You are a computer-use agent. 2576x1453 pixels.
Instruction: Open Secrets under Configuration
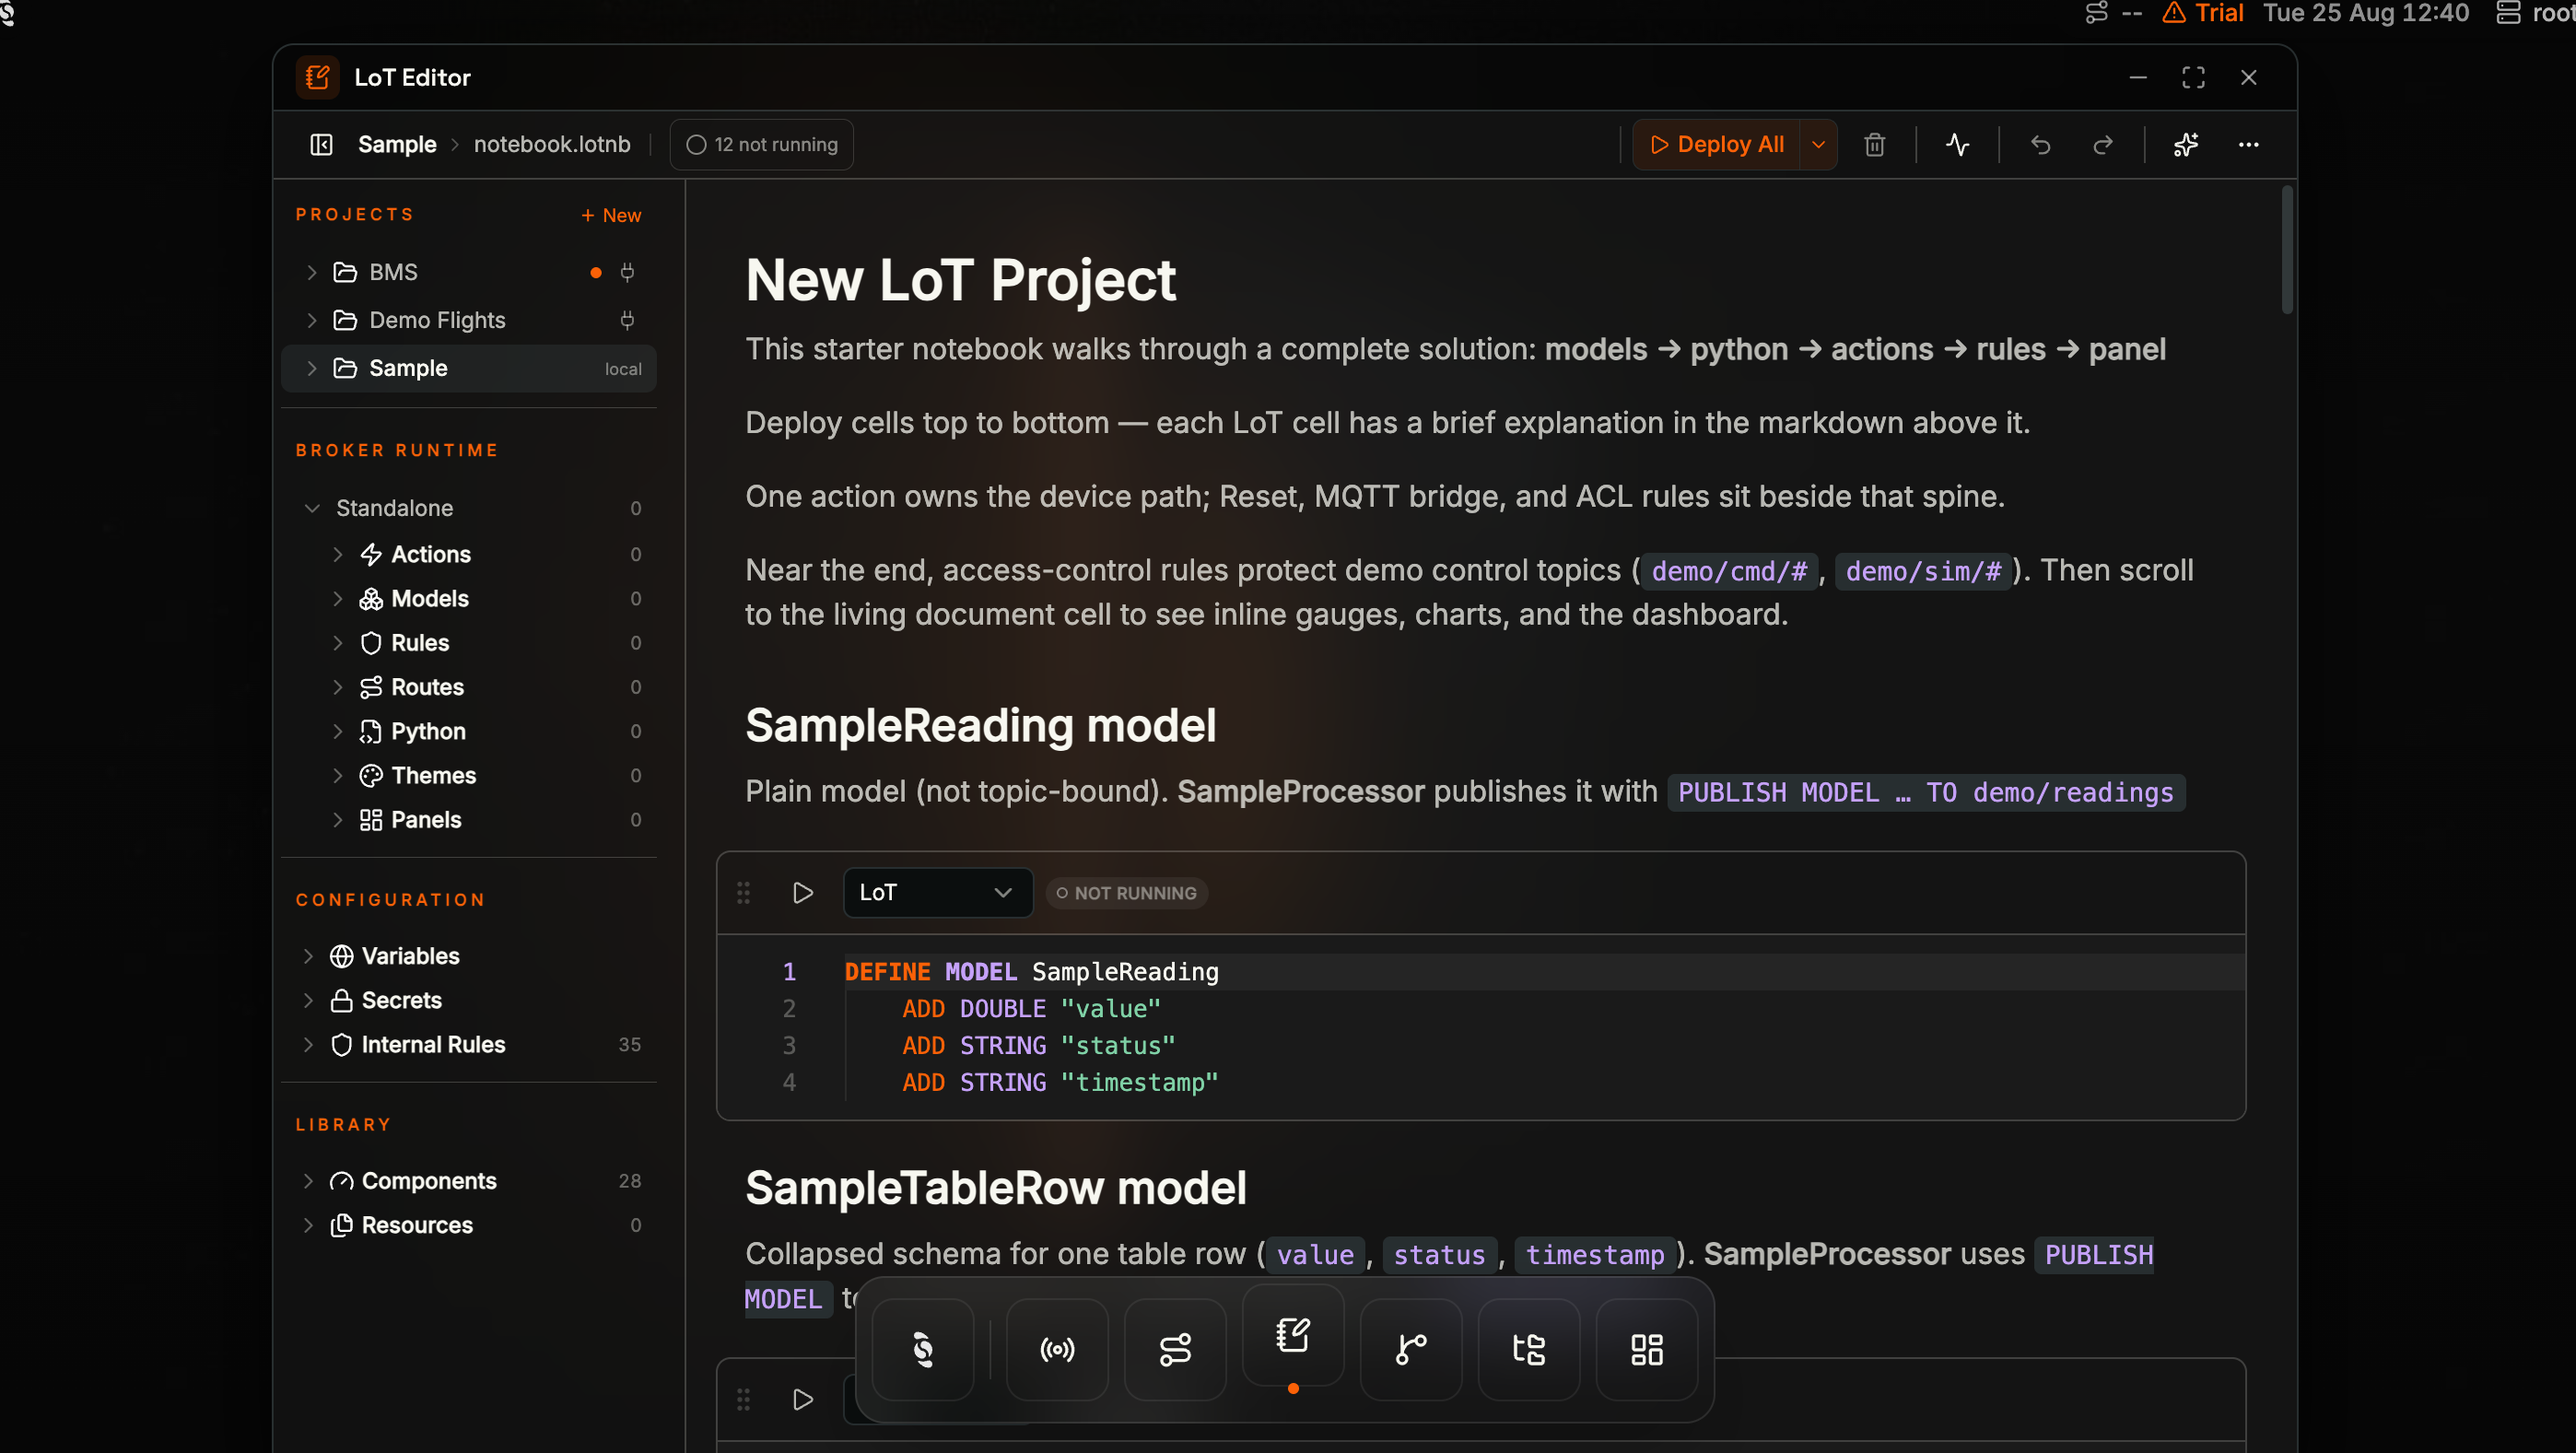[x=401, y=1000]
